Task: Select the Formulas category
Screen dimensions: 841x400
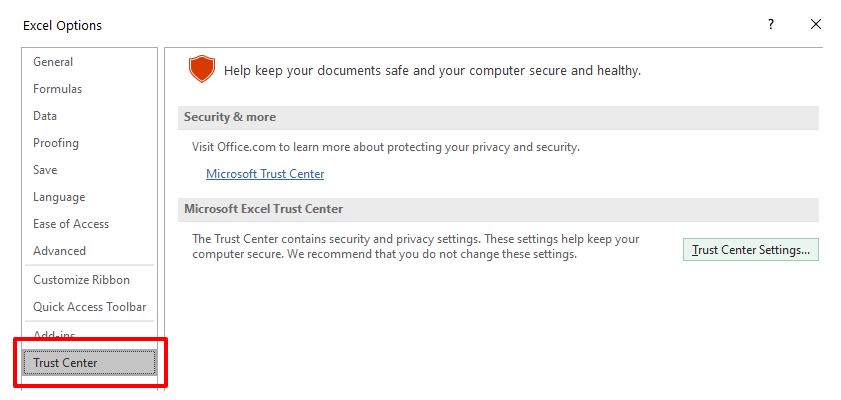Action: [57, 89]
